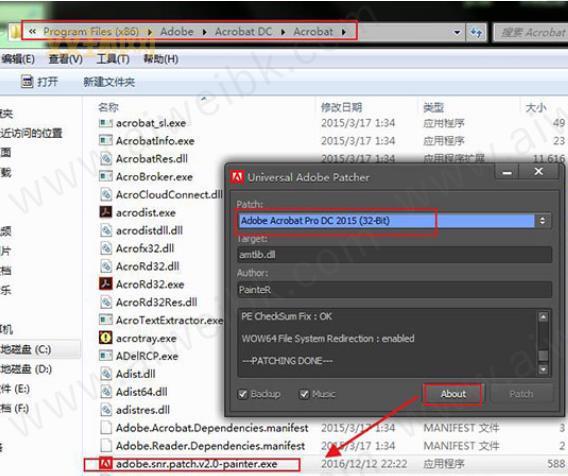Click the date 2016/12/12 22:22 cell
The width and height of the screenshot is (568, 476).
point(364,464)
